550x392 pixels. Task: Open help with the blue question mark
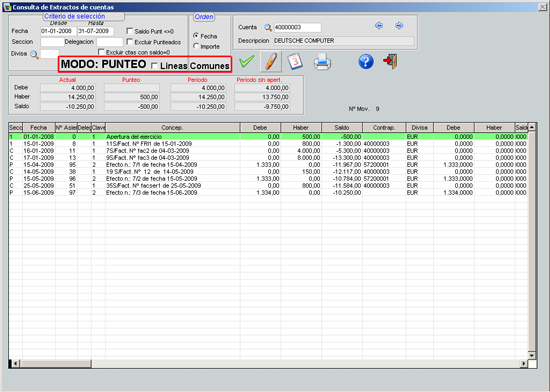365,61
